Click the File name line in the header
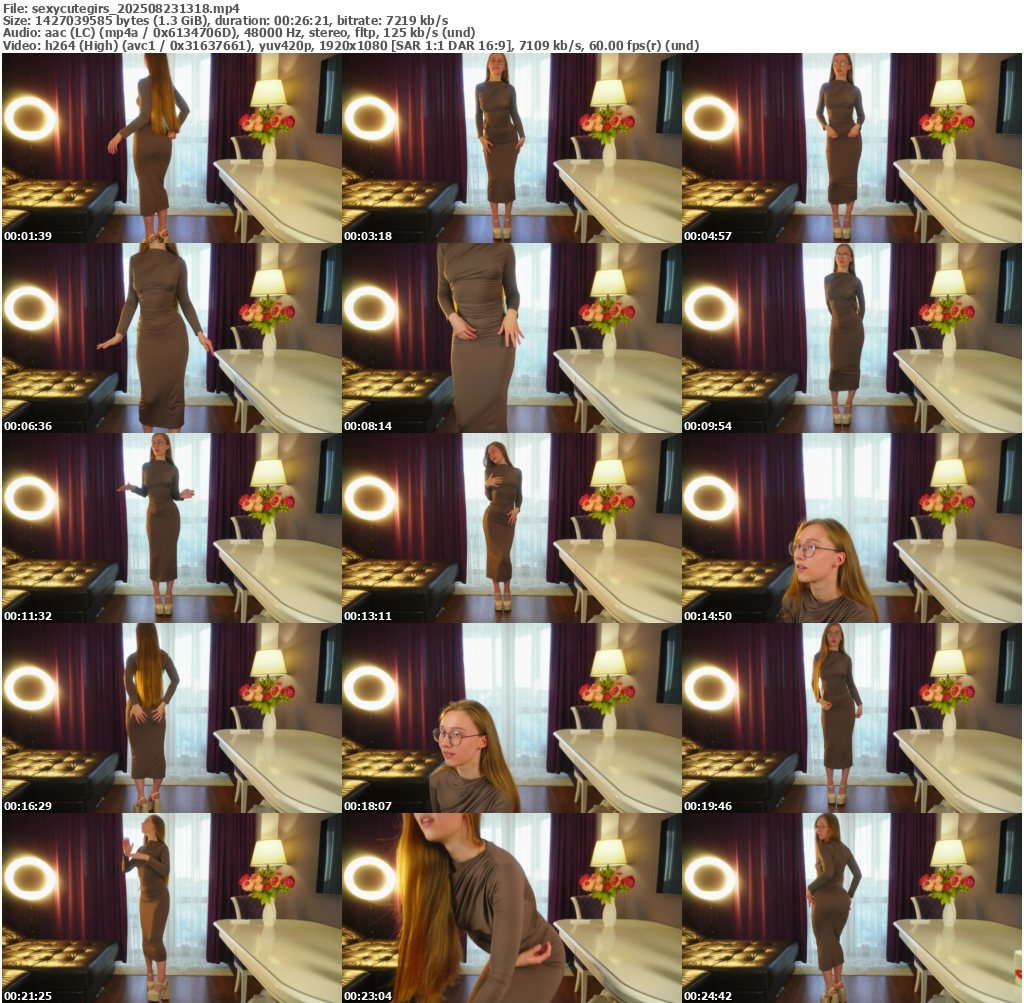Viewport: 1024px width, 1003px height. click(121, 8)
